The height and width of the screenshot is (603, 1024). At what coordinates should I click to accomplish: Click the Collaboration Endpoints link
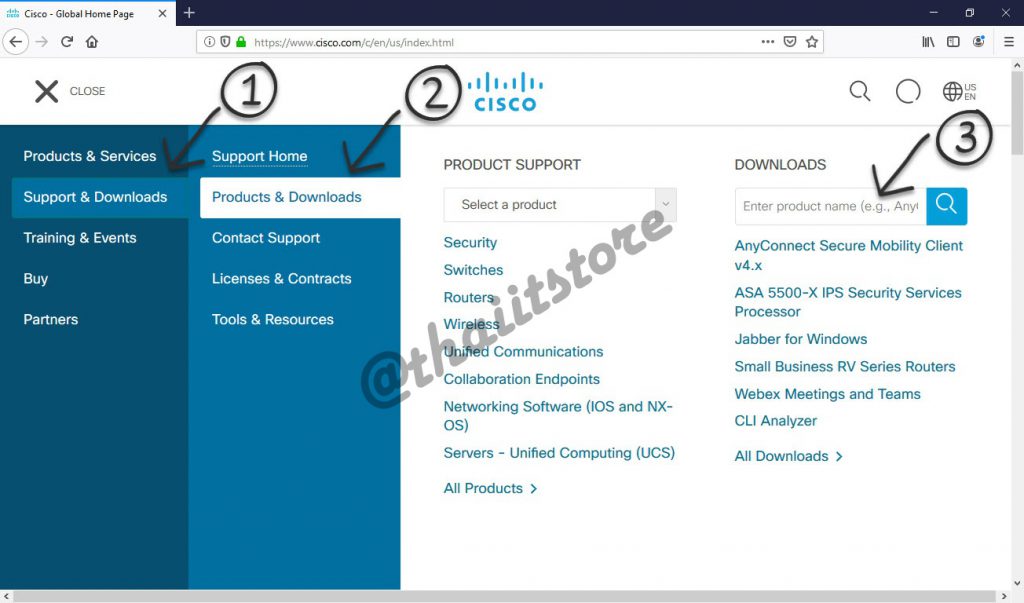coord(521,379)
